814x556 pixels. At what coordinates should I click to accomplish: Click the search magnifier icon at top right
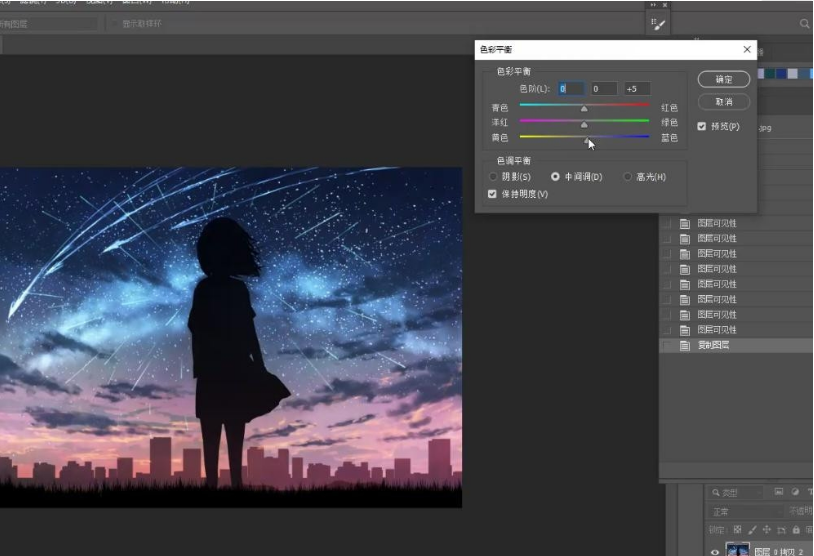[804, 23]
